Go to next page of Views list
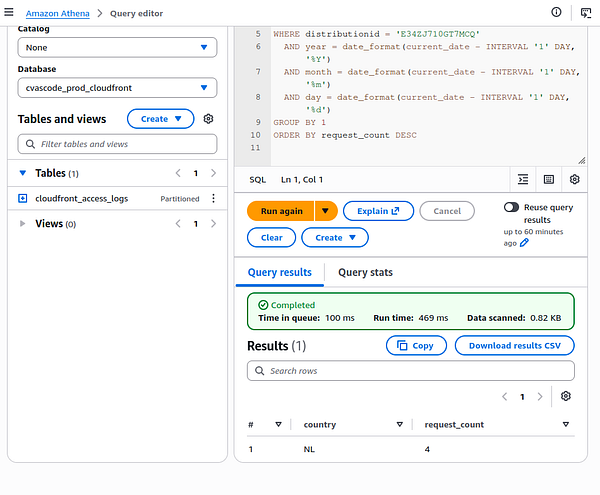The width and height of the screenshot is (600, 495). pyautogui.click(x=214, y=223)
